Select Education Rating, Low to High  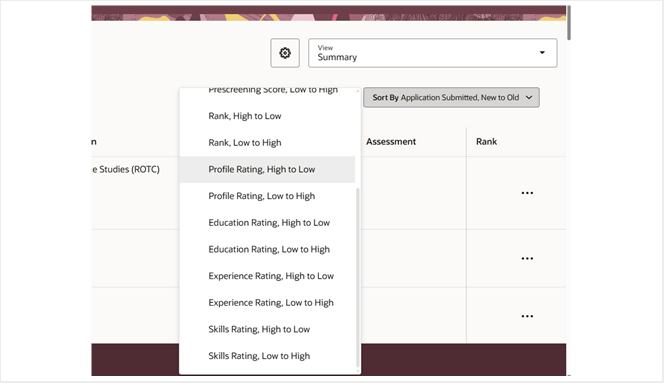click(268, 250)
